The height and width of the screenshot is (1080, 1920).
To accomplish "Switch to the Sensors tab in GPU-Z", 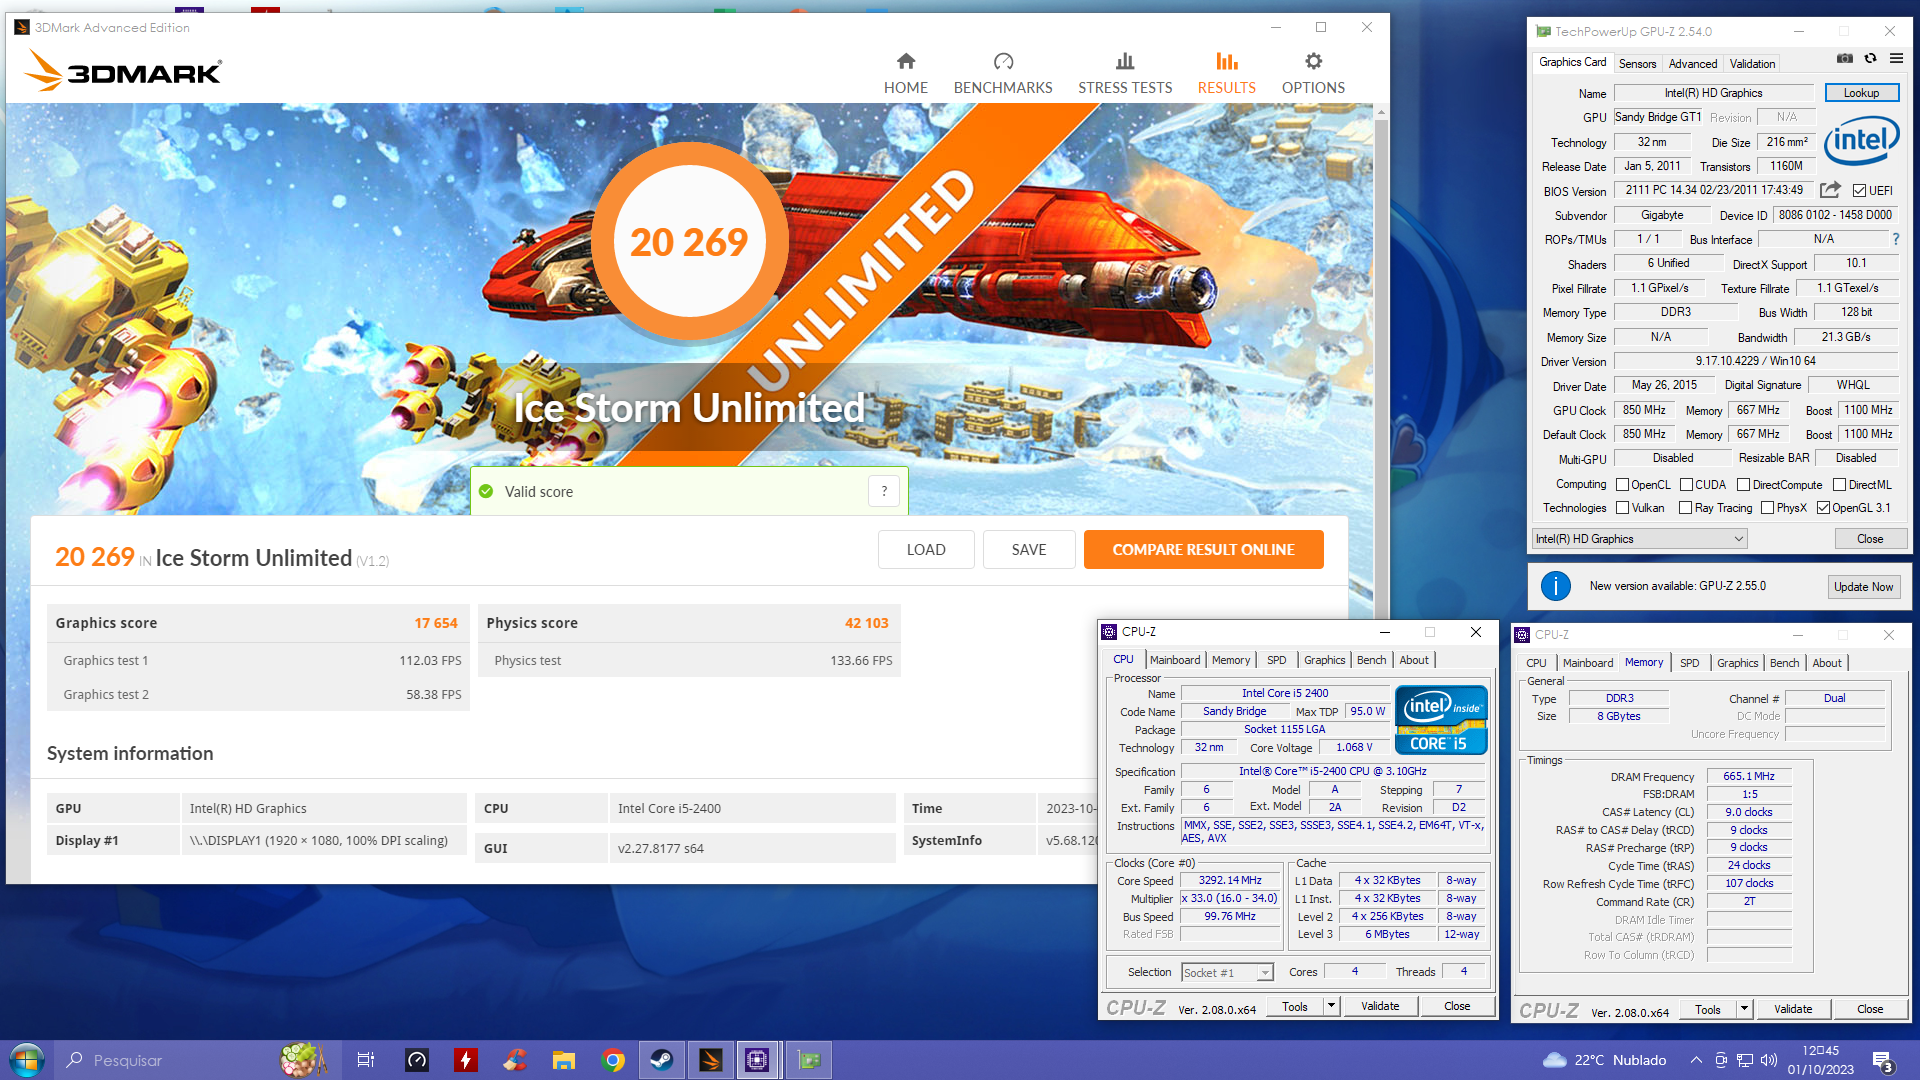I will (x=1637, y=63).
